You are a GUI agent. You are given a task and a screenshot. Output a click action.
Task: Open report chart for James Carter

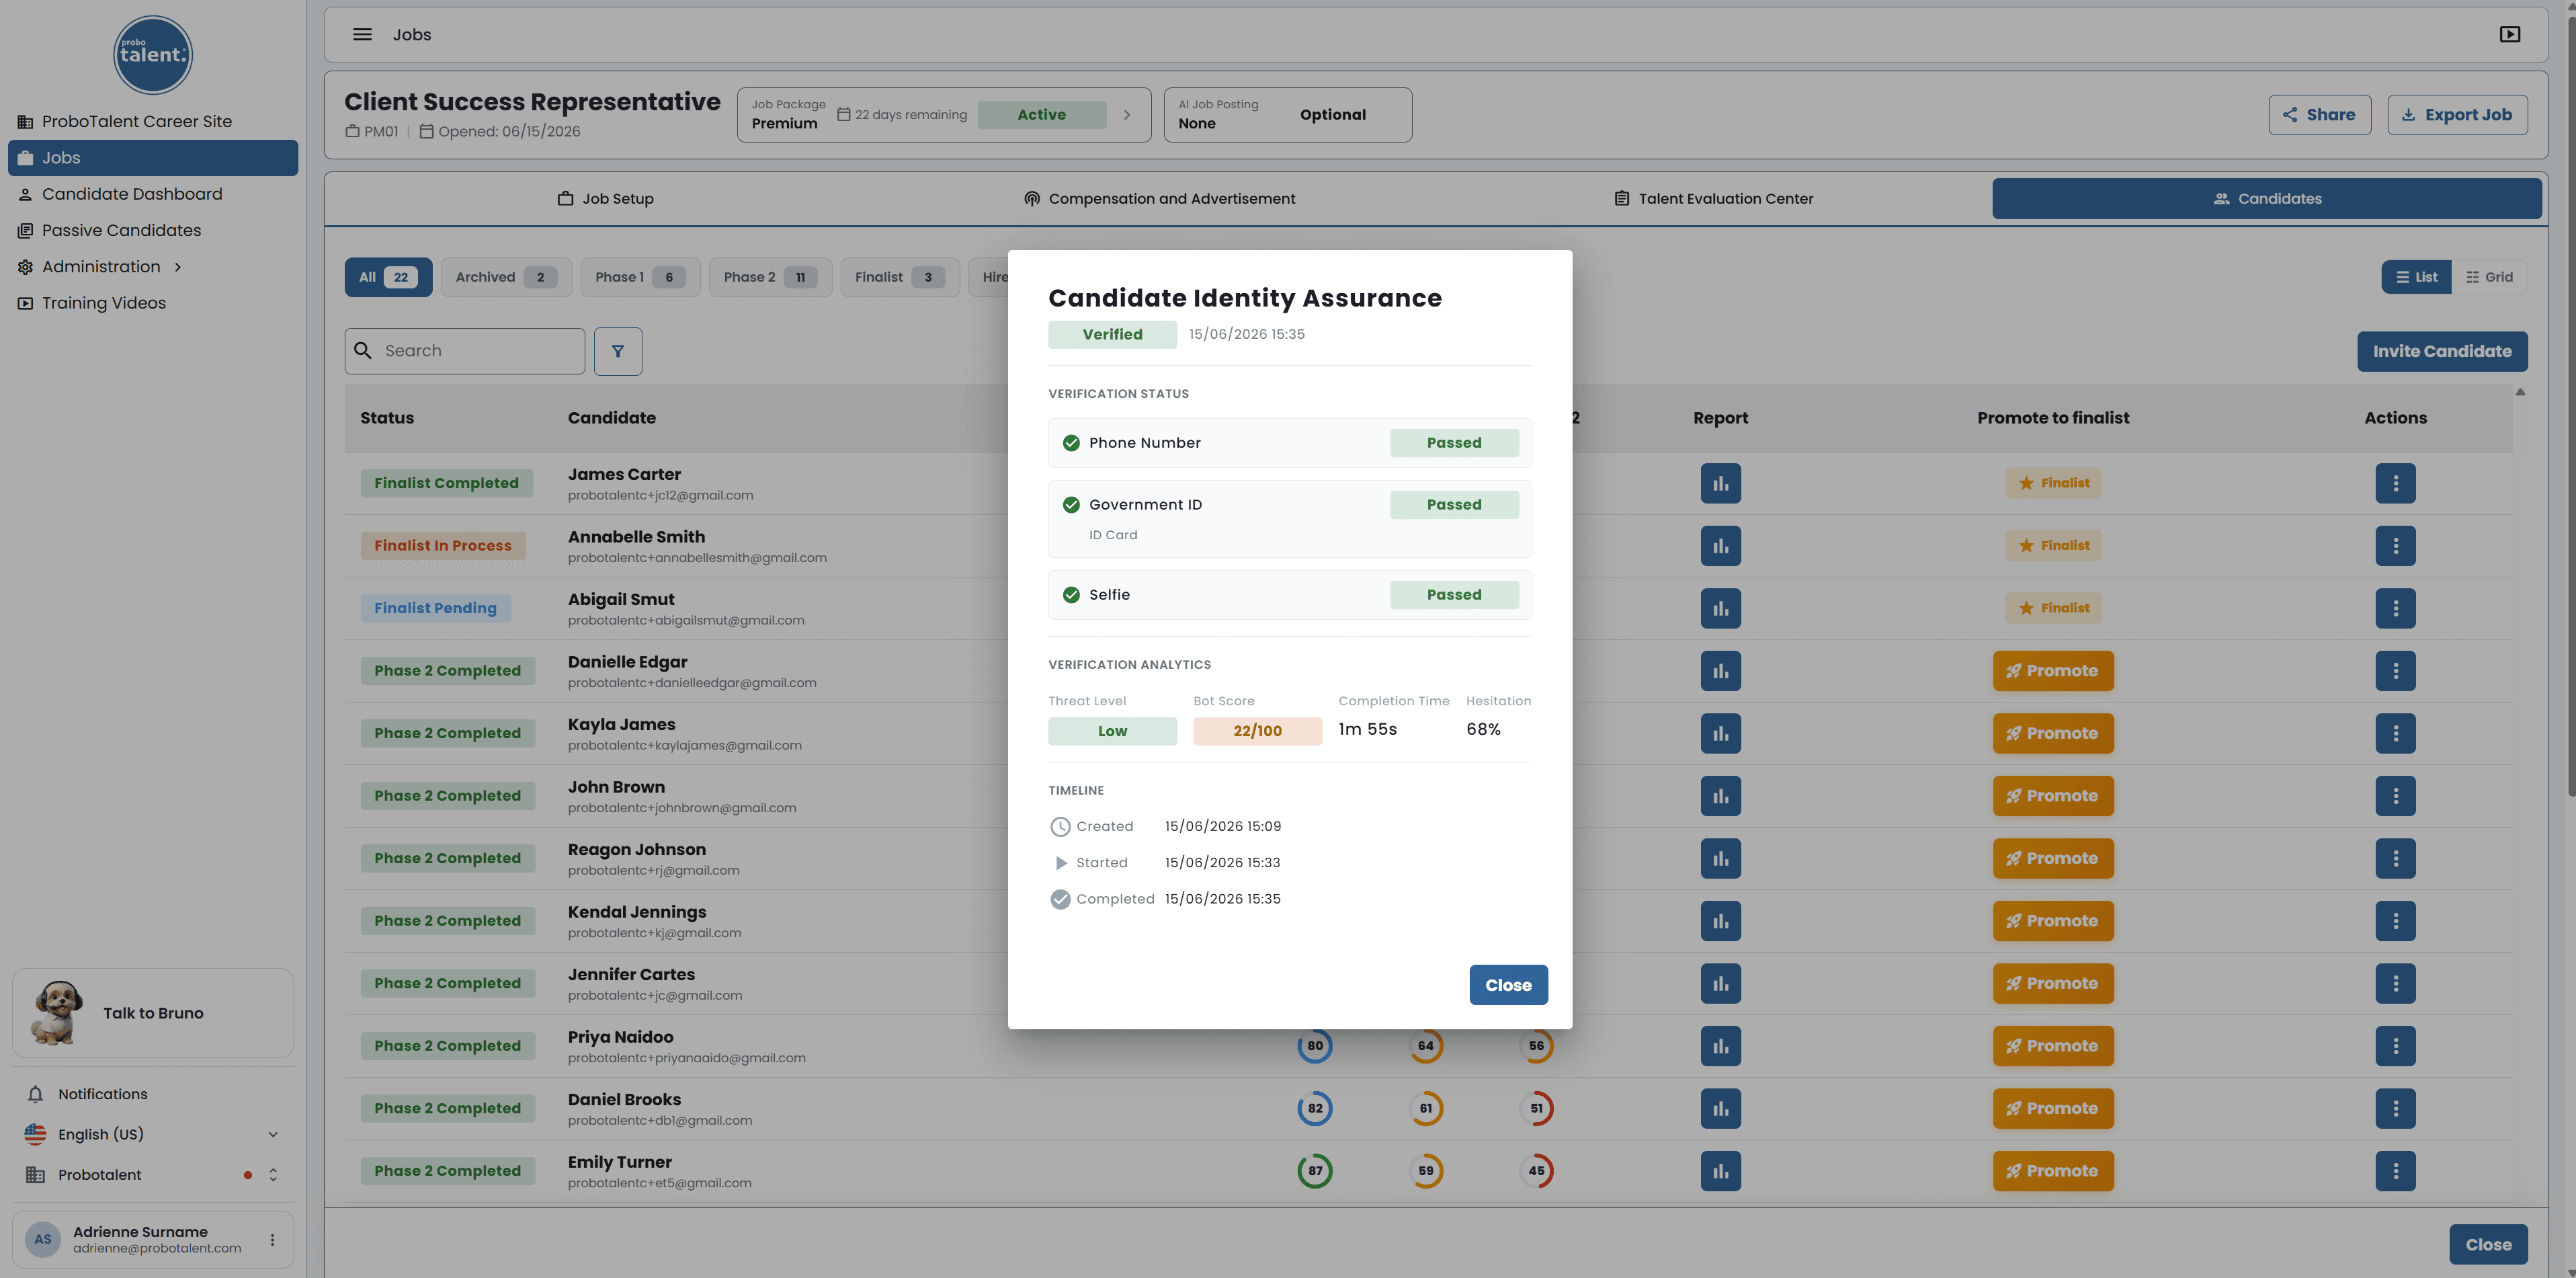pos(1720,483)
